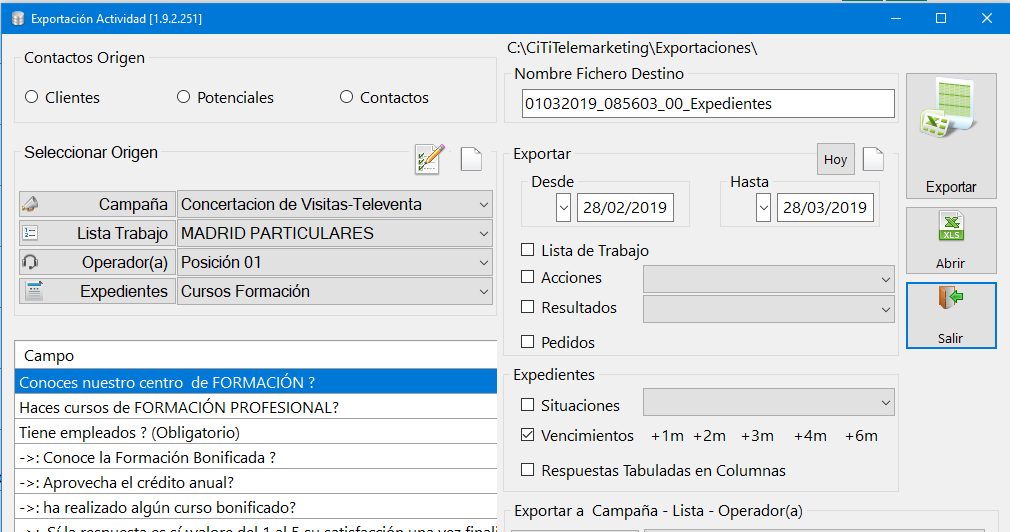Click Salir to exit the window
This screenshot has width=1010, height=532.
click(x=951, y=316)
